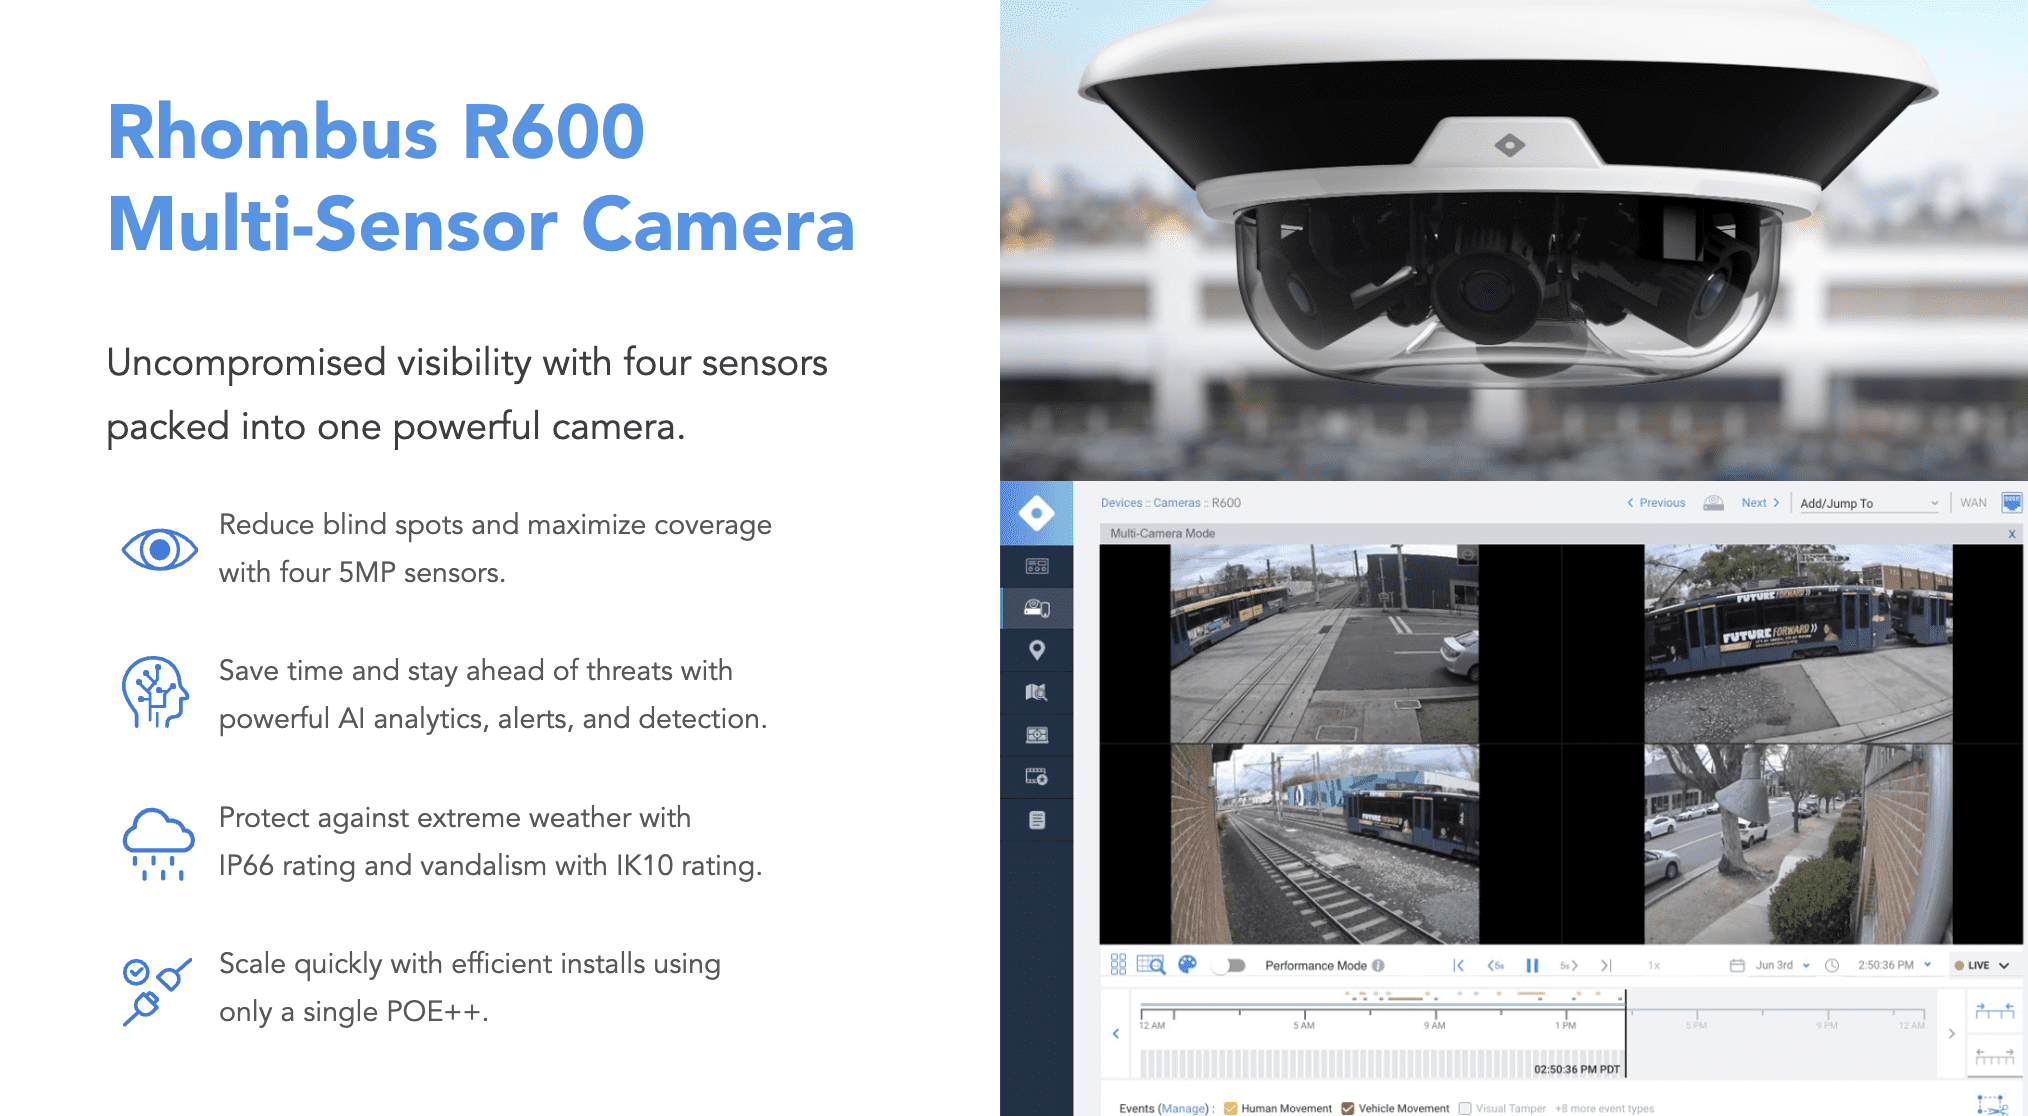Jump to the end of footage
The height and width of the screenshot is (1116, 2028).
coord(1606,965)
